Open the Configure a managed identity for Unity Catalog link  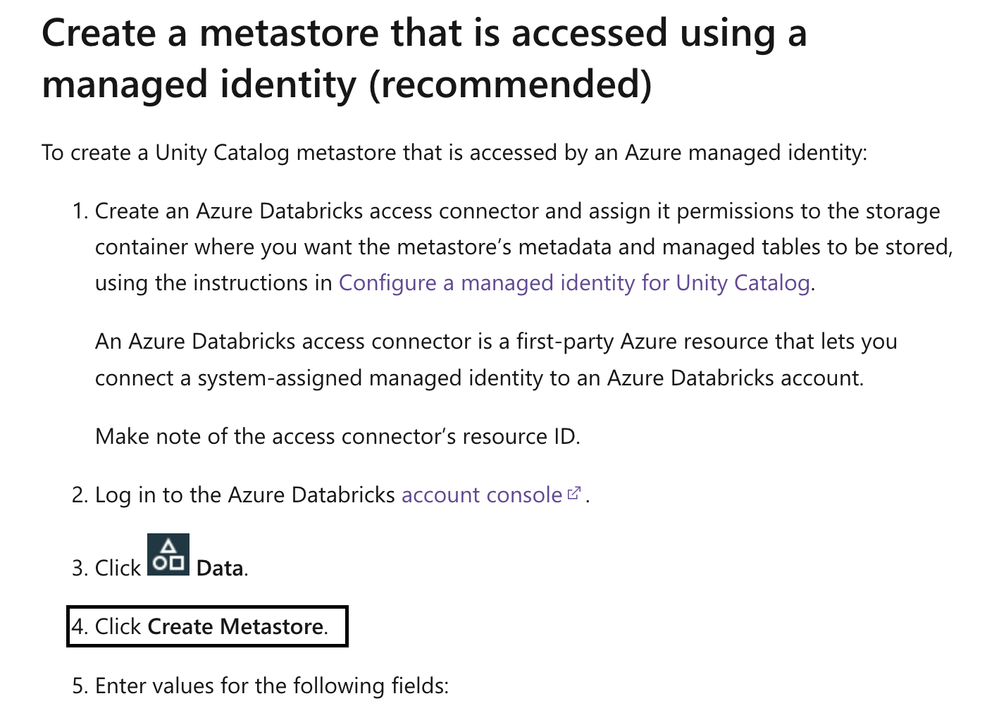[x=575, y=283]
